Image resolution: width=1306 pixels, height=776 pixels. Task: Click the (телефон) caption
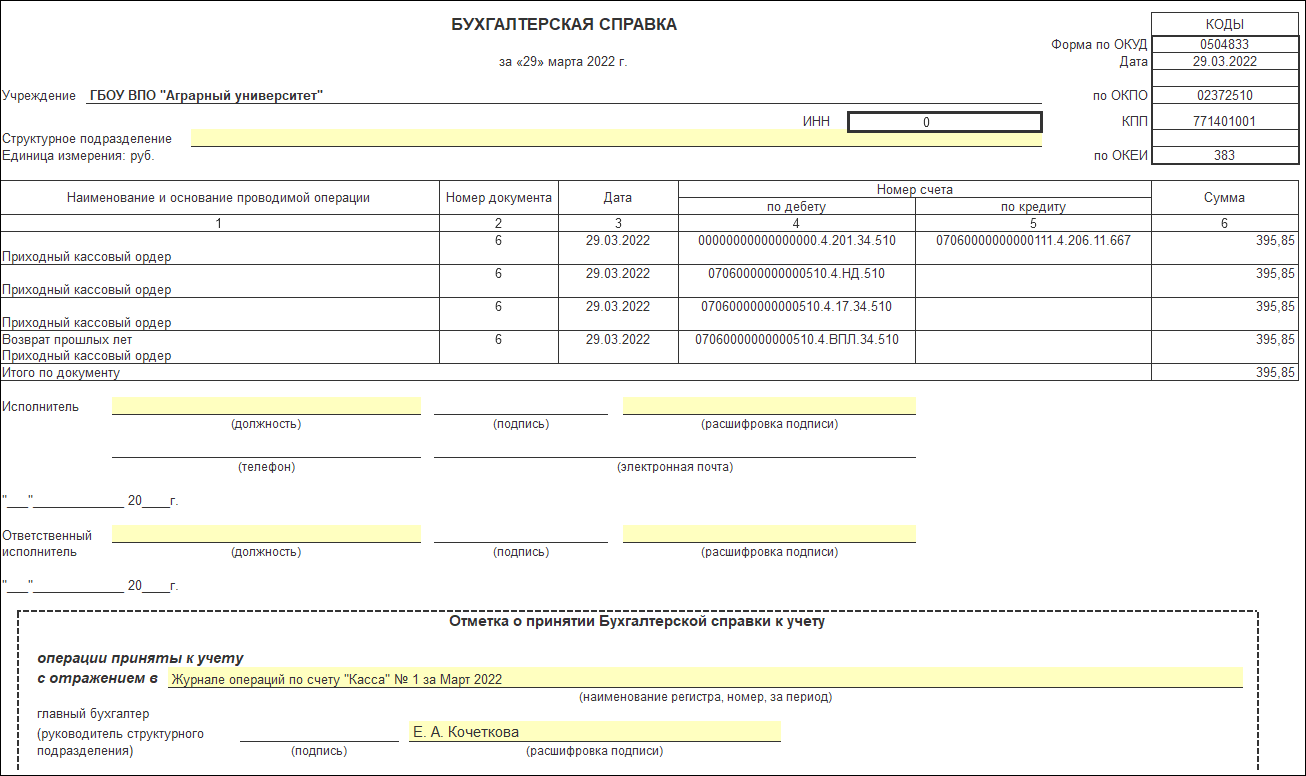266,467
